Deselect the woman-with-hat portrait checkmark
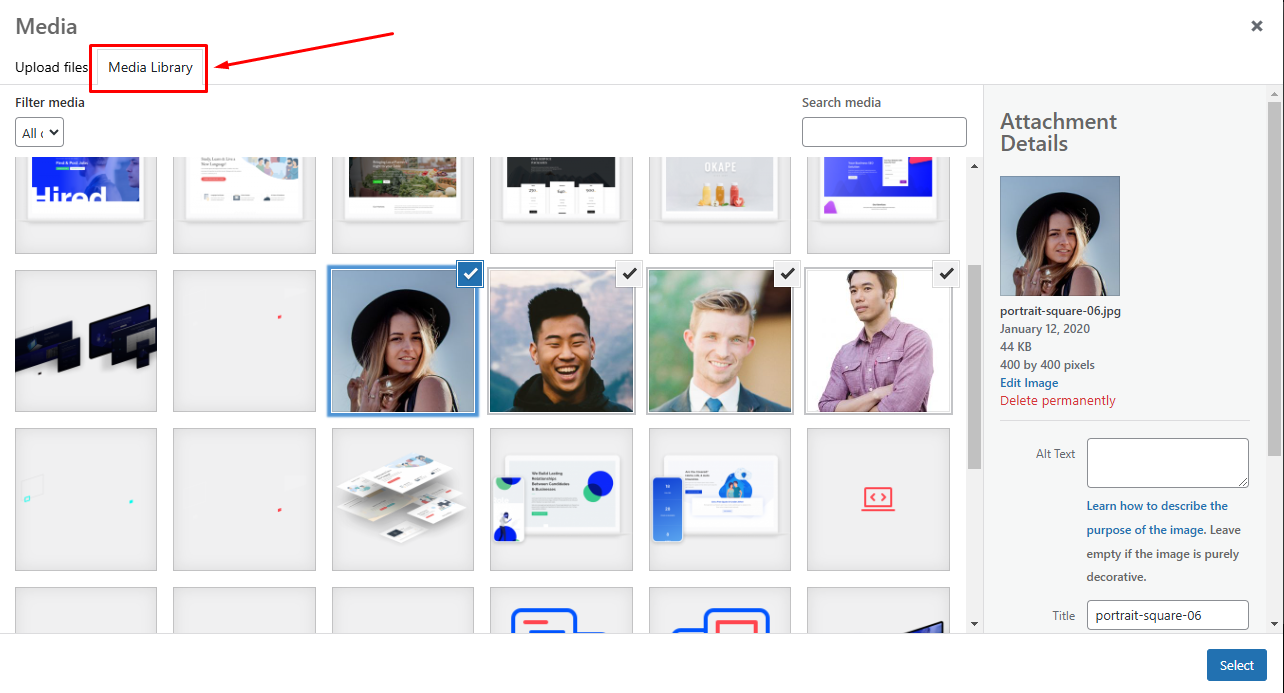This screenshot has height=693, width=1284. pos(470,273)
